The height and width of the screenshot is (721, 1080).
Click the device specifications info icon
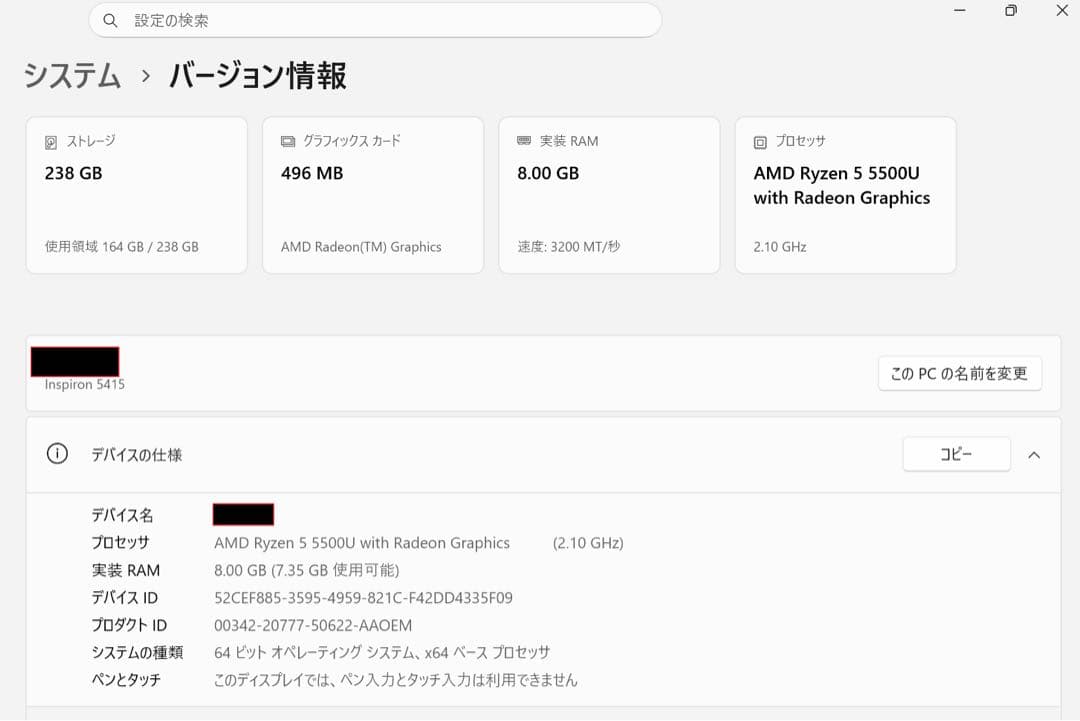(57, 454)
